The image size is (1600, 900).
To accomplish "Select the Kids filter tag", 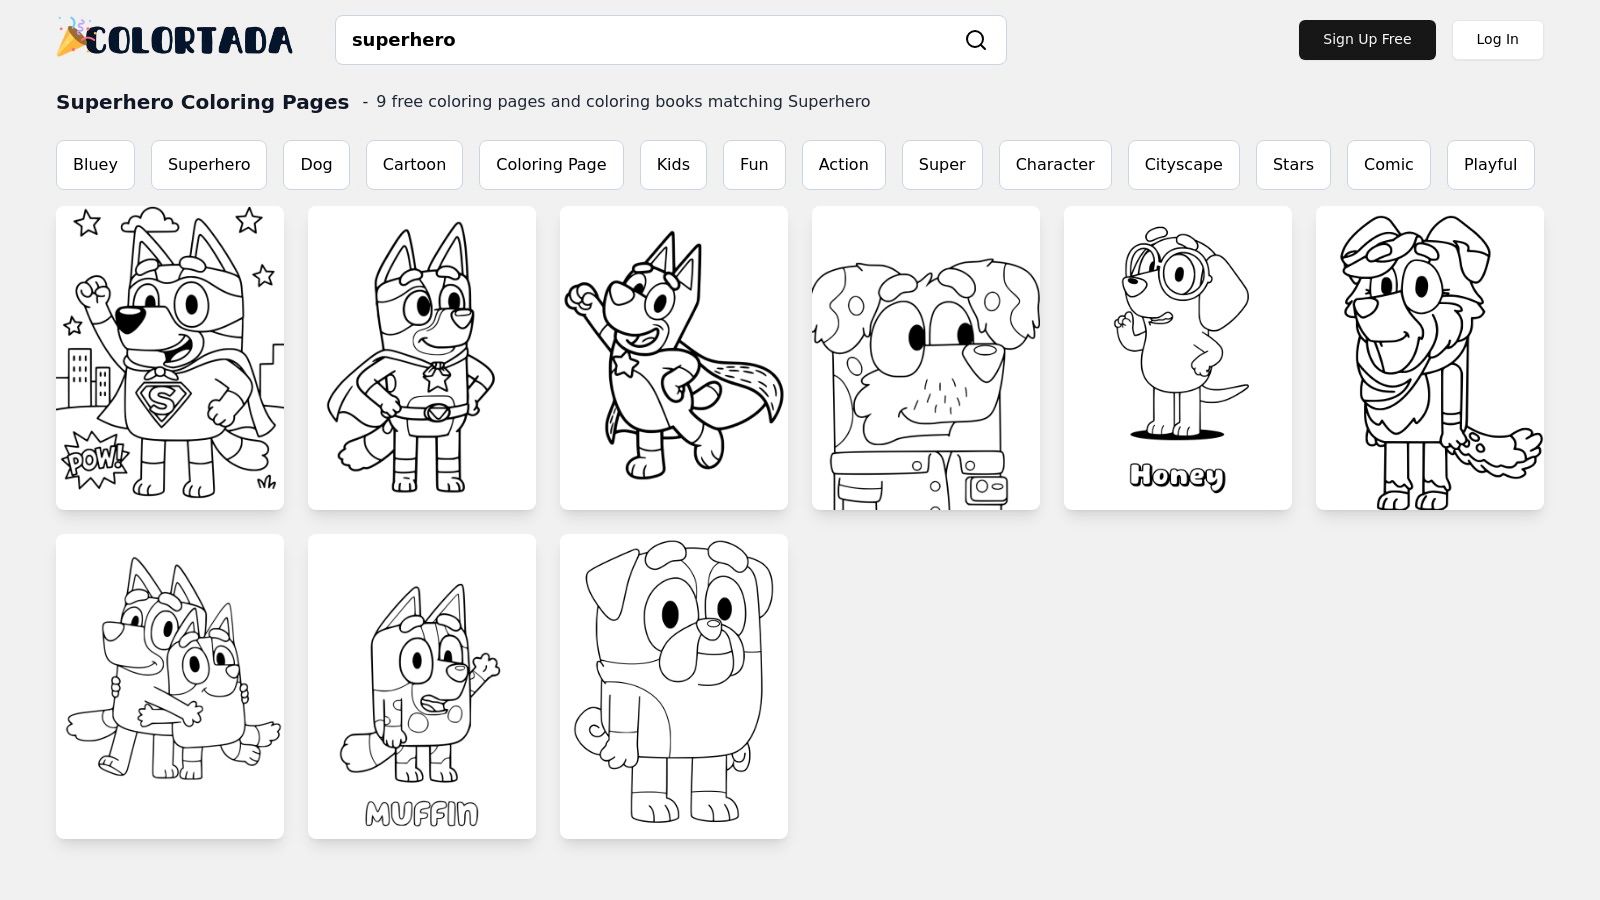I will coord(673,164).
